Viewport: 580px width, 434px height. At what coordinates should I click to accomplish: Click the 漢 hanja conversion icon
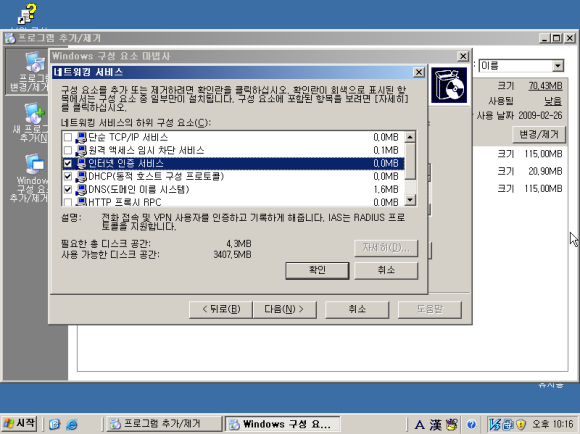(x=435, y=424)
